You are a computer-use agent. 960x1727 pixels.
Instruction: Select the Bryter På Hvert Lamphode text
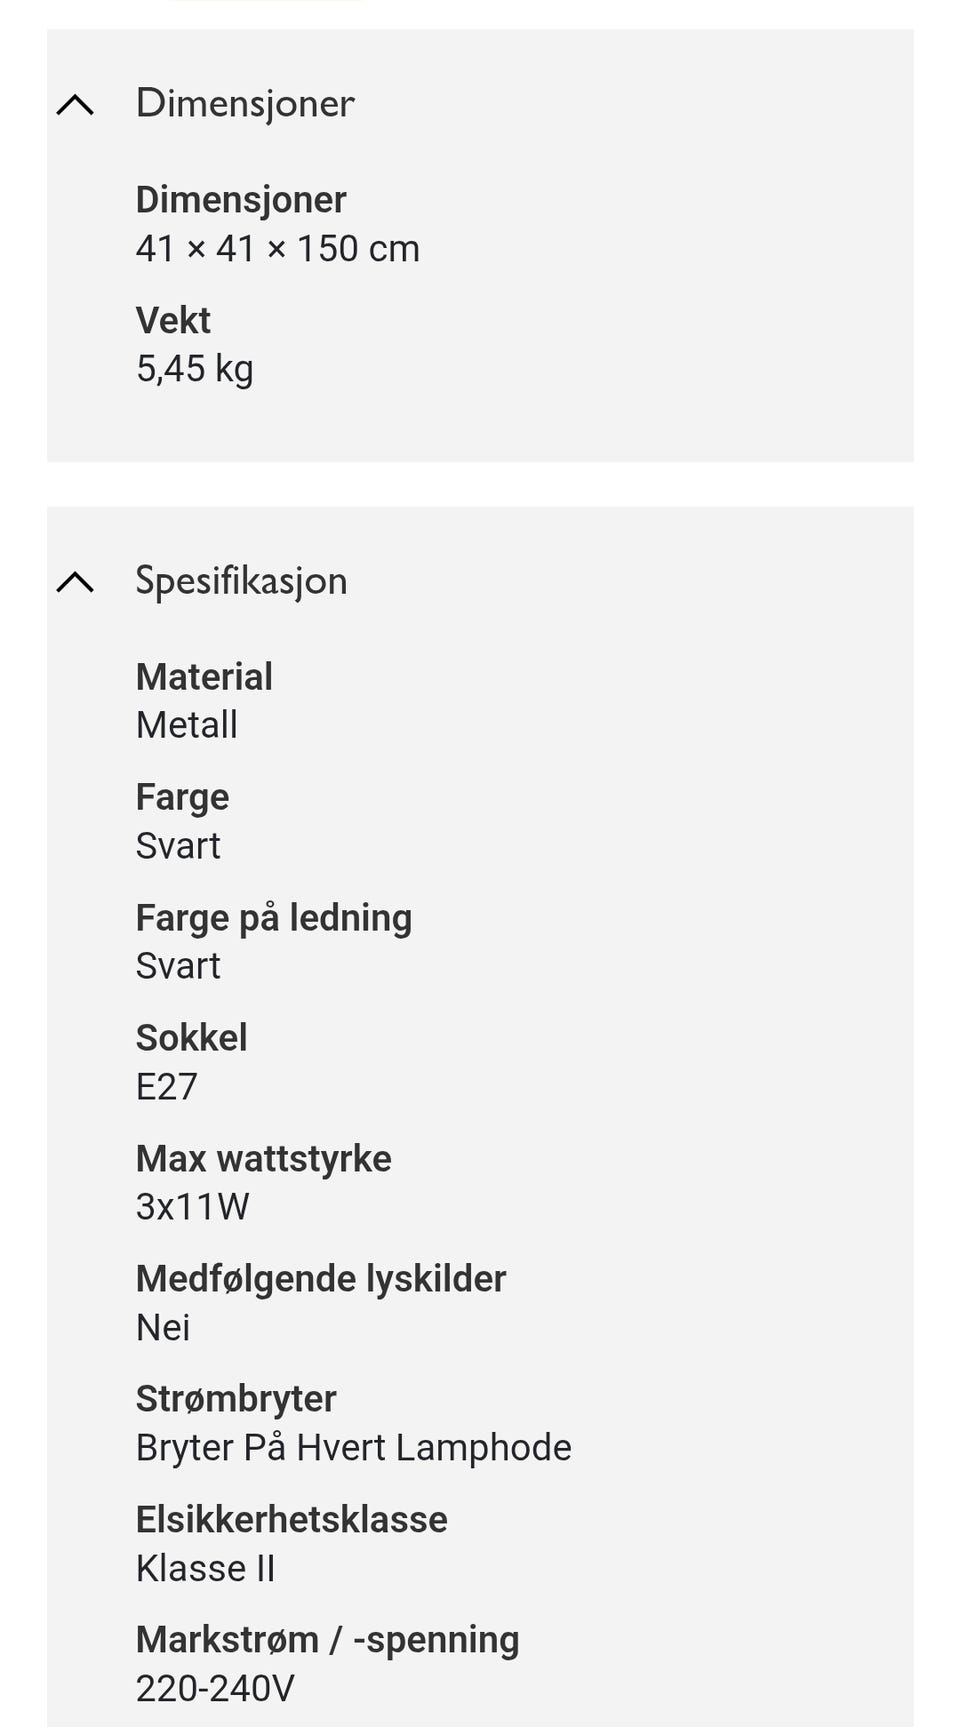pos(354,1448)
